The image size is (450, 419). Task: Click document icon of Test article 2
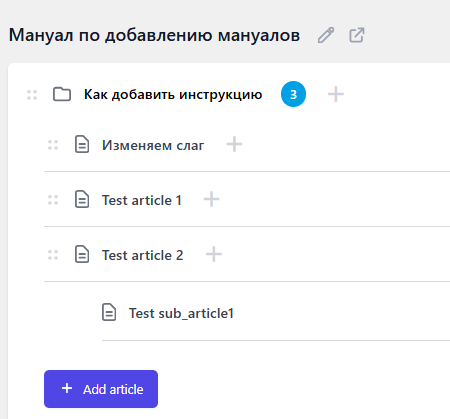[82, 254]
